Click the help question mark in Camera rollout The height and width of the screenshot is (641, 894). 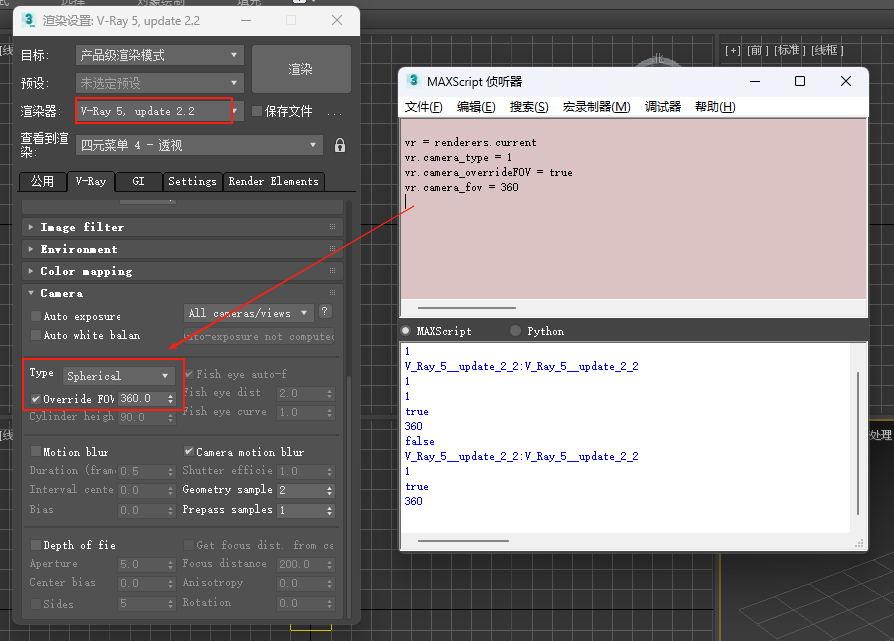coord(324,311)
